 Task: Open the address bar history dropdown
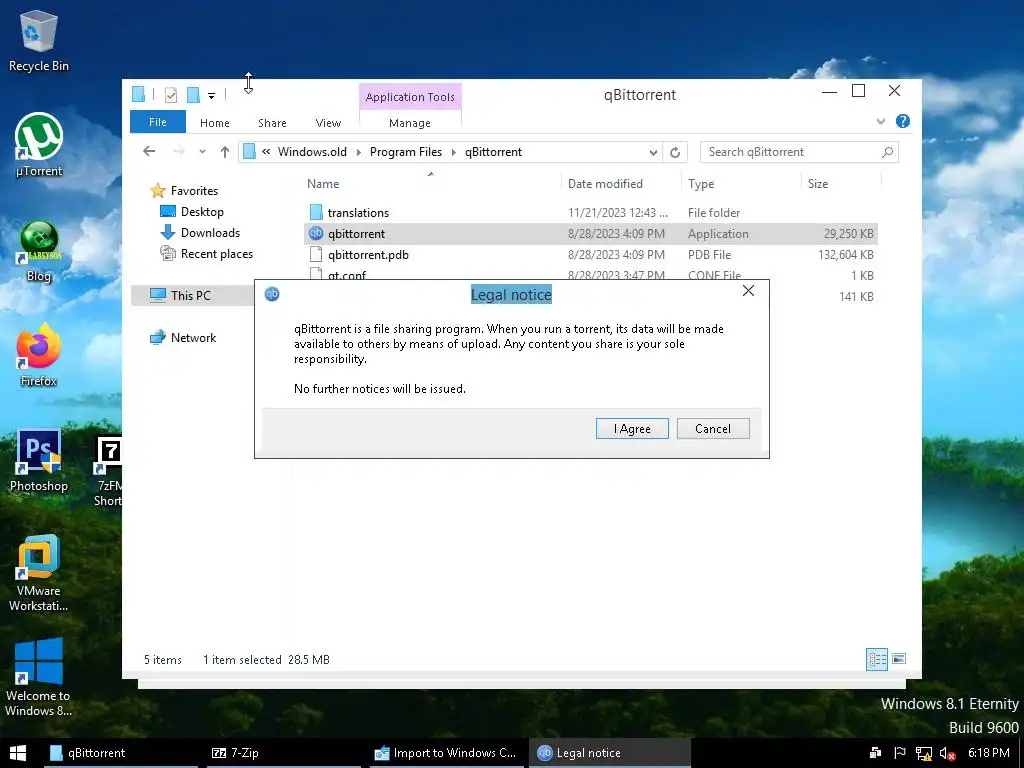click(x=653, y=152)
